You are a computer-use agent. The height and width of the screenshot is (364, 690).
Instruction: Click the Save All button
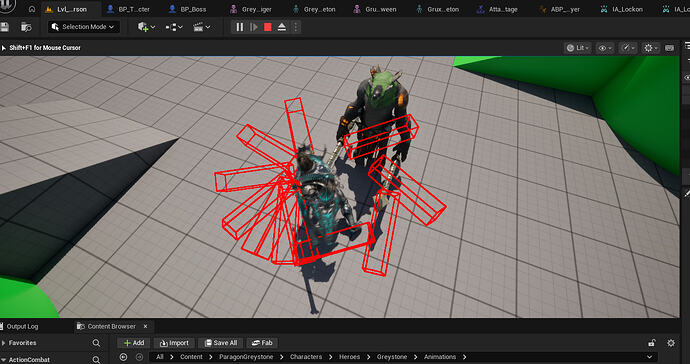click(220, 343)
